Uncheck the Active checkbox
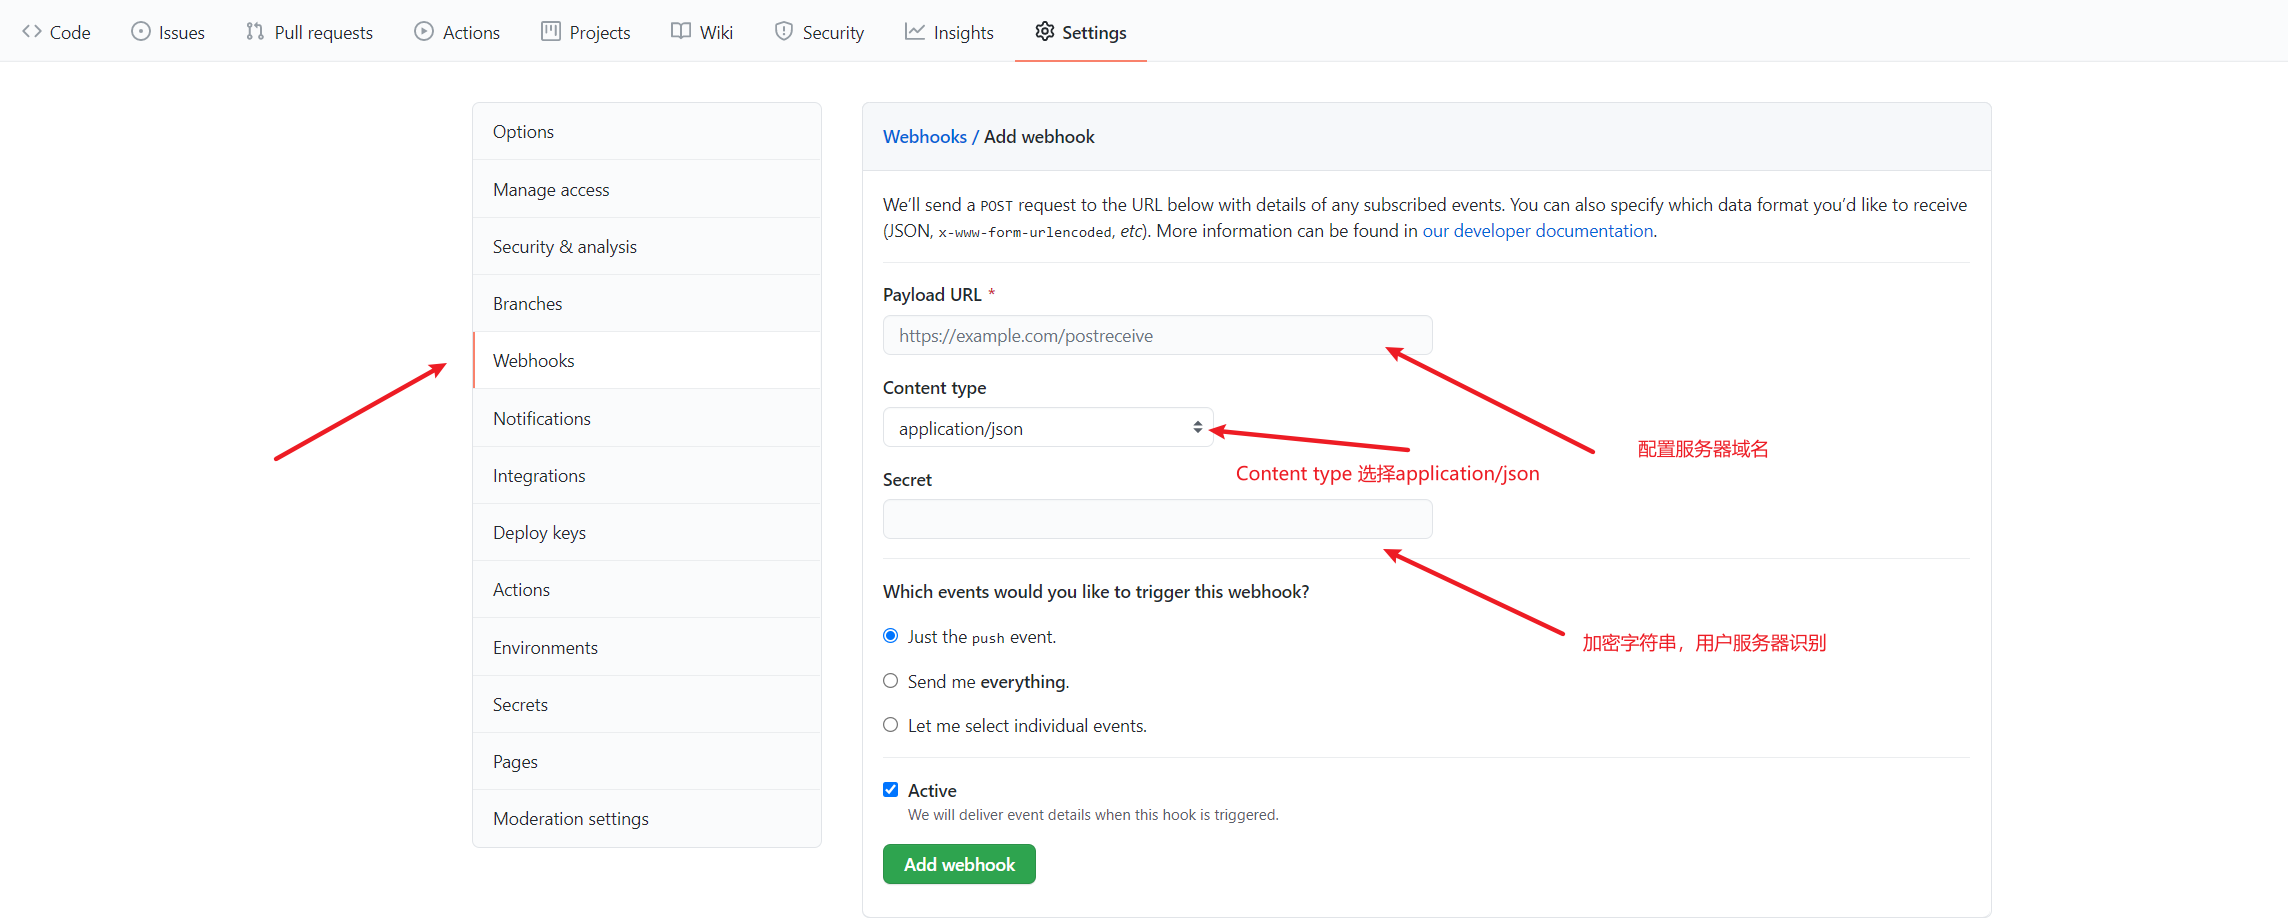Image resolution: width=2288 pixels, height=919 pixels. (x=890, y=790)
